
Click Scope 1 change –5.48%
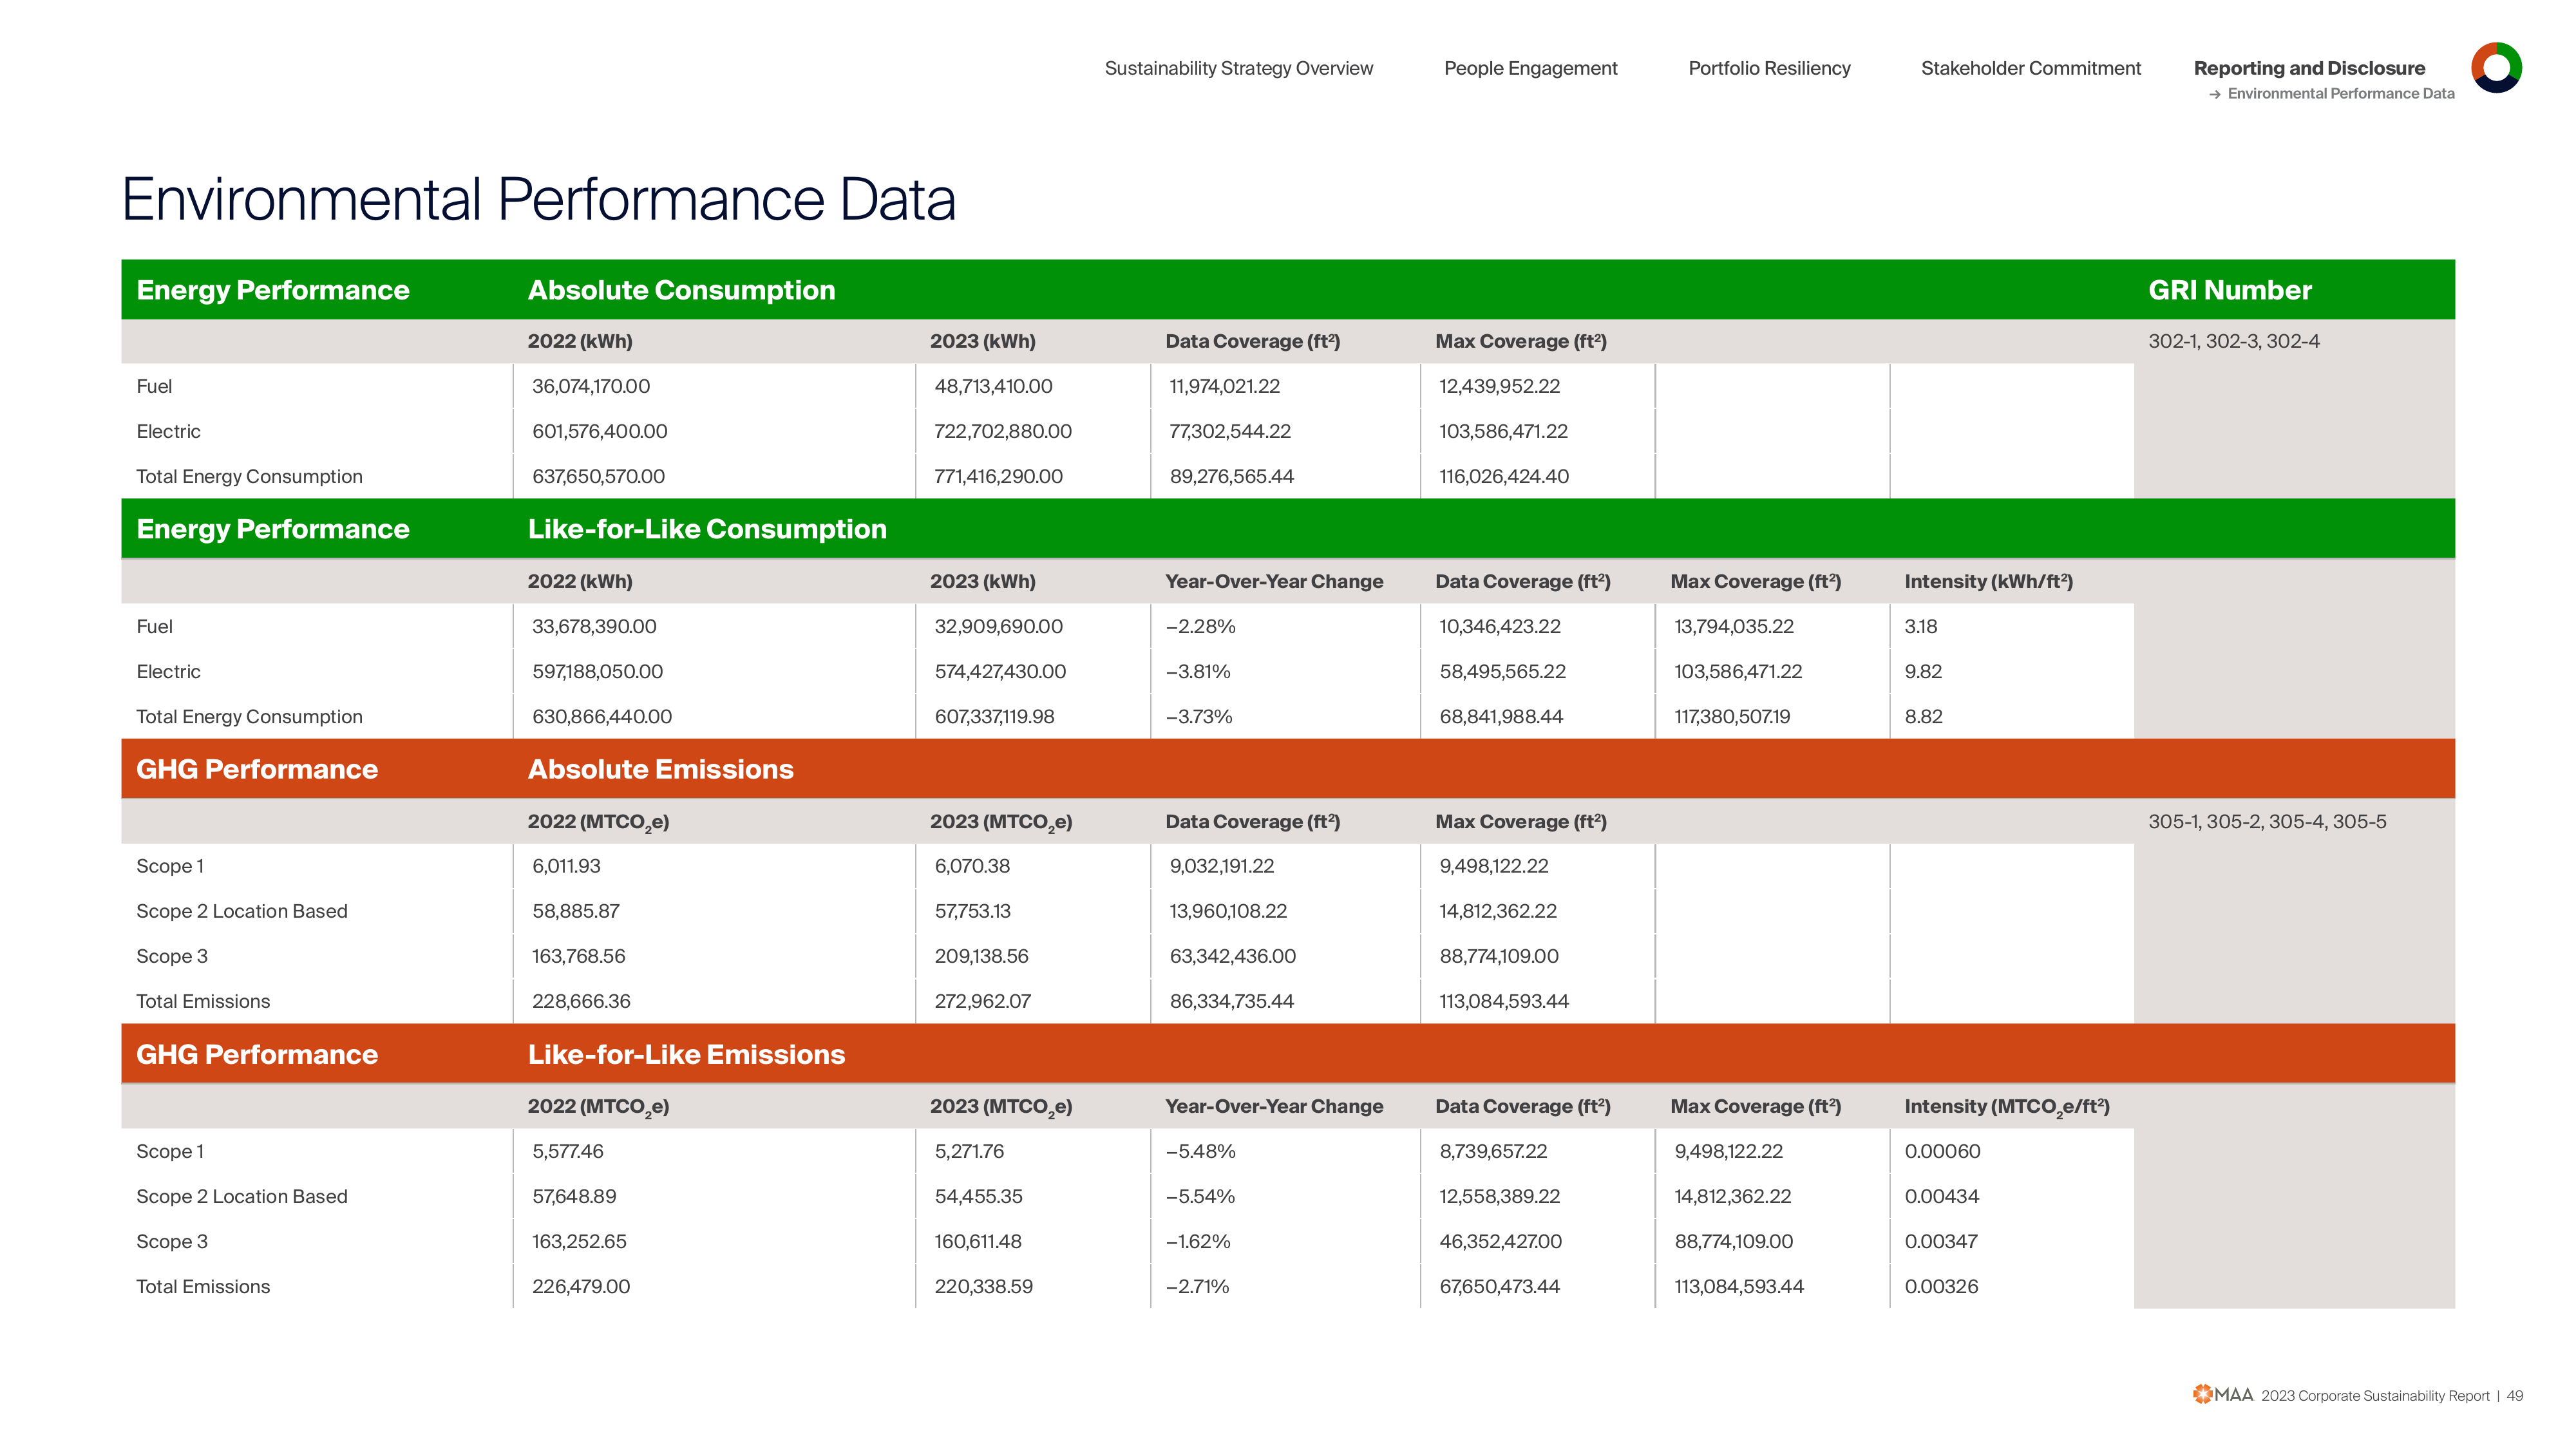[1200, 1151]
